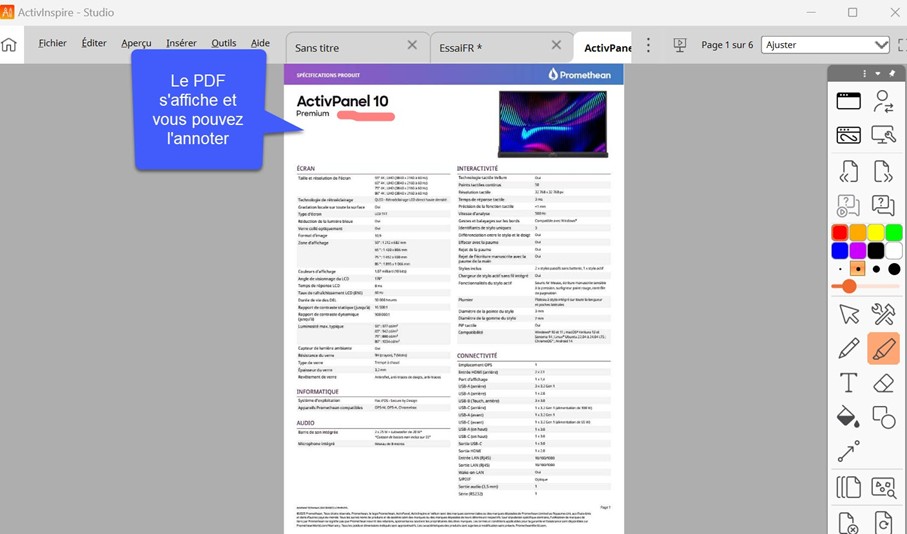
Task: Click the clear page icon
Action: [849, 522]
